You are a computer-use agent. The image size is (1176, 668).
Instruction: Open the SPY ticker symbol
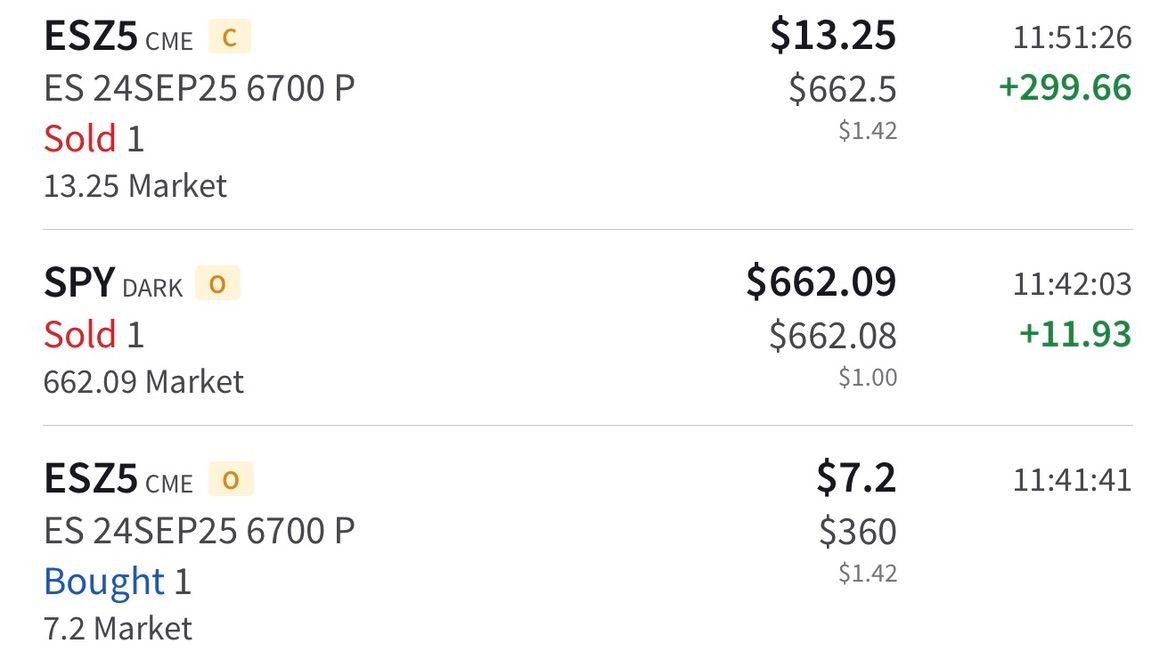[x=79, y=284]
